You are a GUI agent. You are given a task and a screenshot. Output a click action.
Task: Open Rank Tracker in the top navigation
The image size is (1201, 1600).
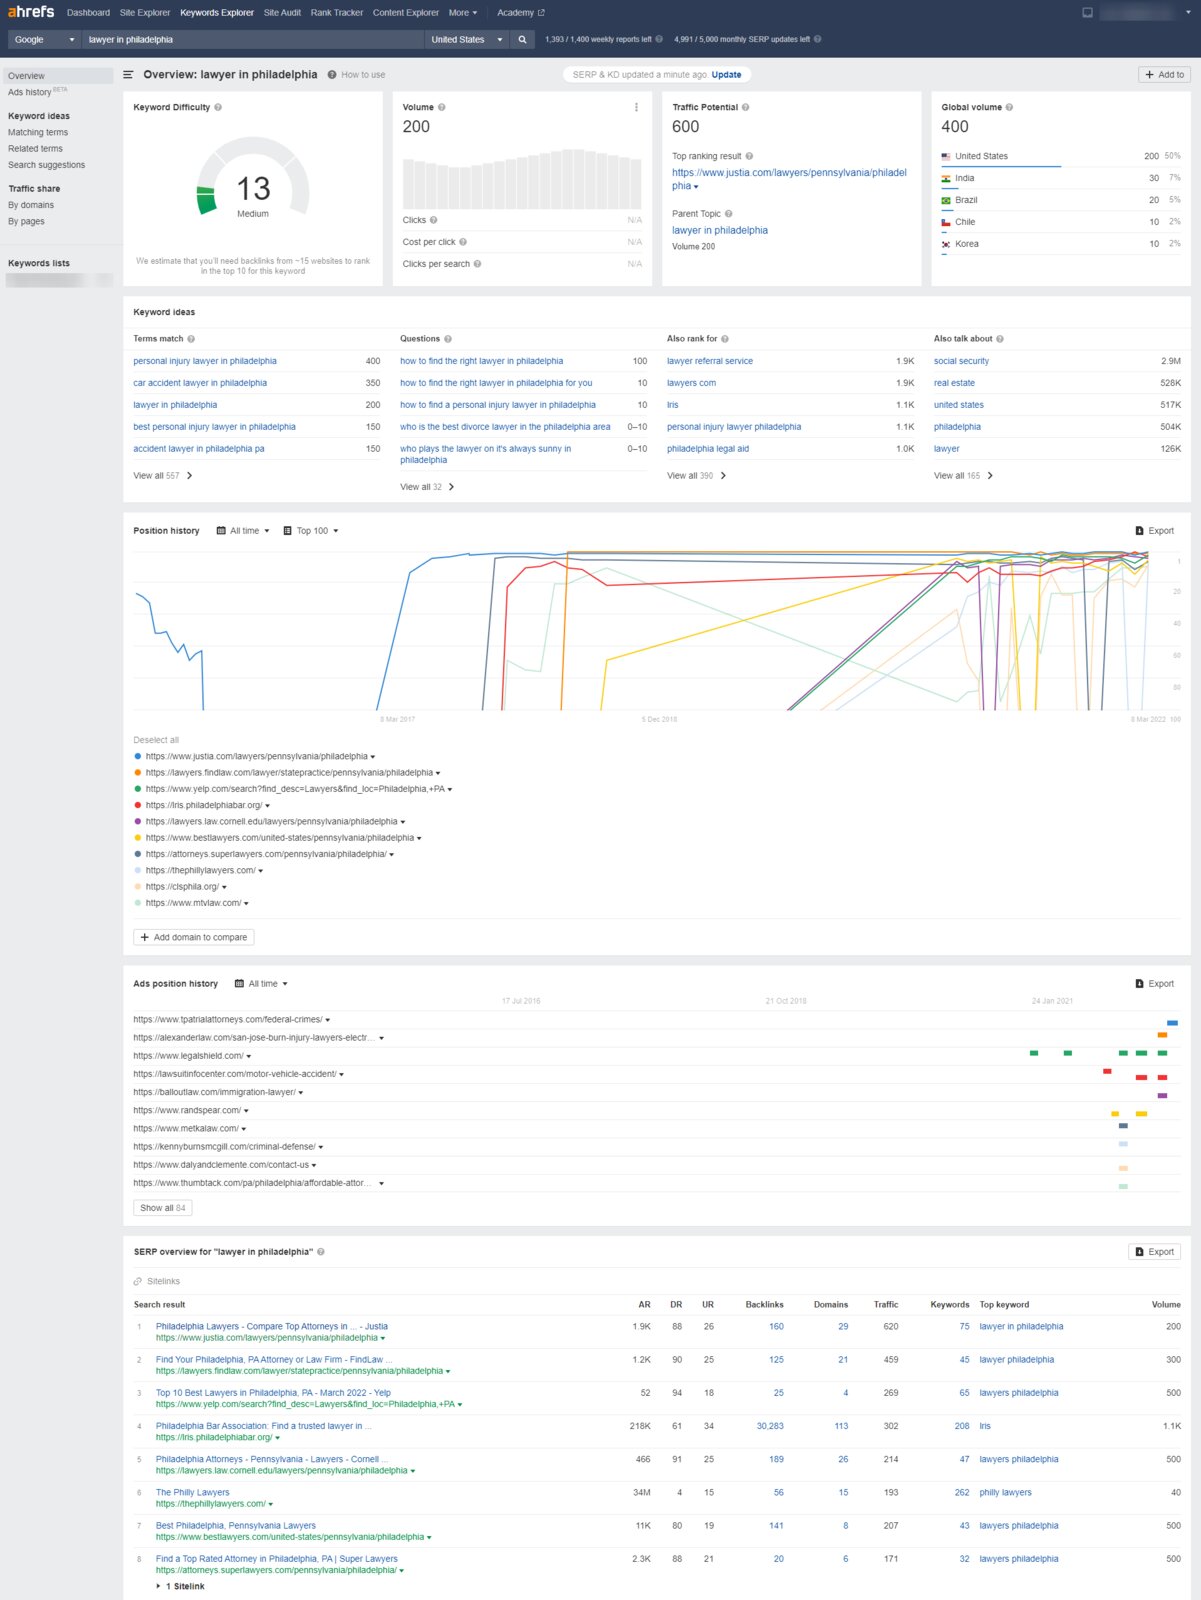[337, 13]
